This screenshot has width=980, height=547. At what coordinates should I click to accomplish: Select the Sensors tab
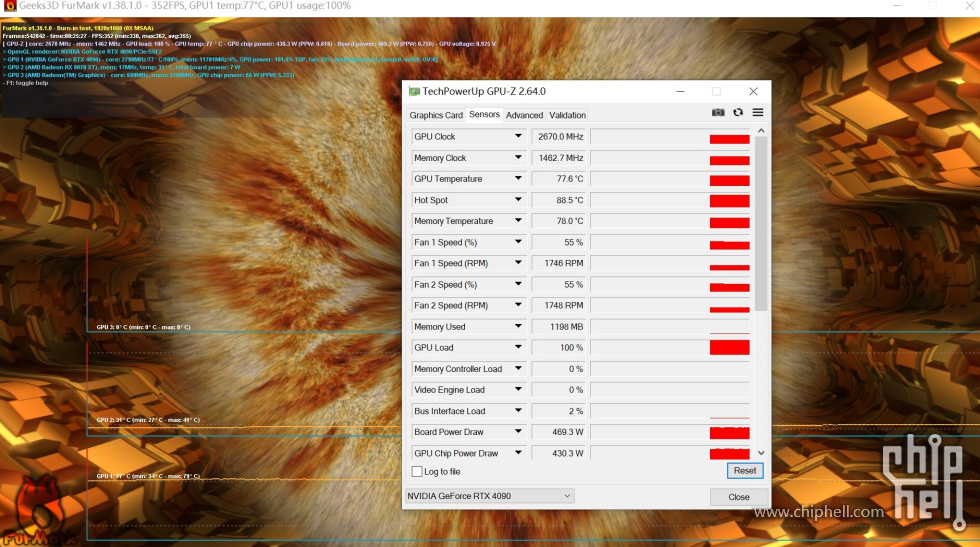pos(484,114)
